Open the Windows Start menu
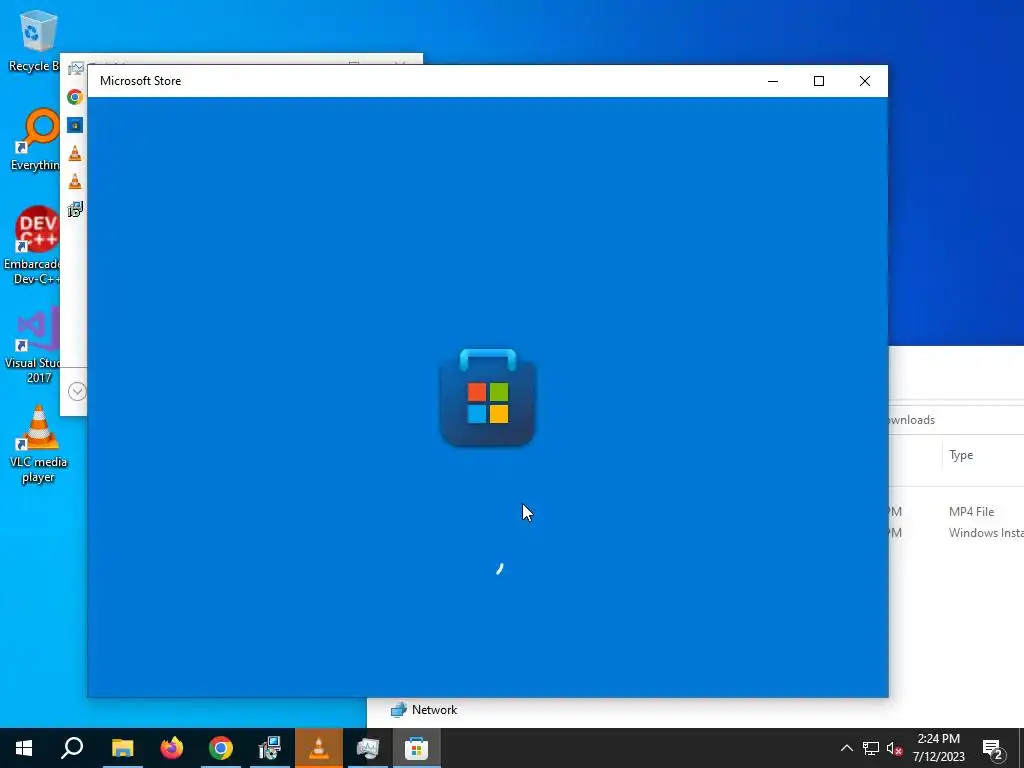 click(24, 748)
